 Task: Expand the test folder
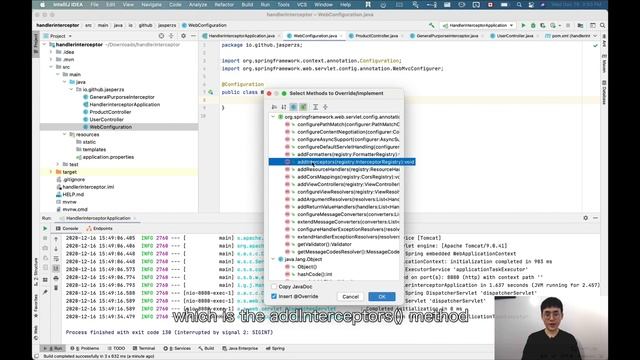point(58,164)
